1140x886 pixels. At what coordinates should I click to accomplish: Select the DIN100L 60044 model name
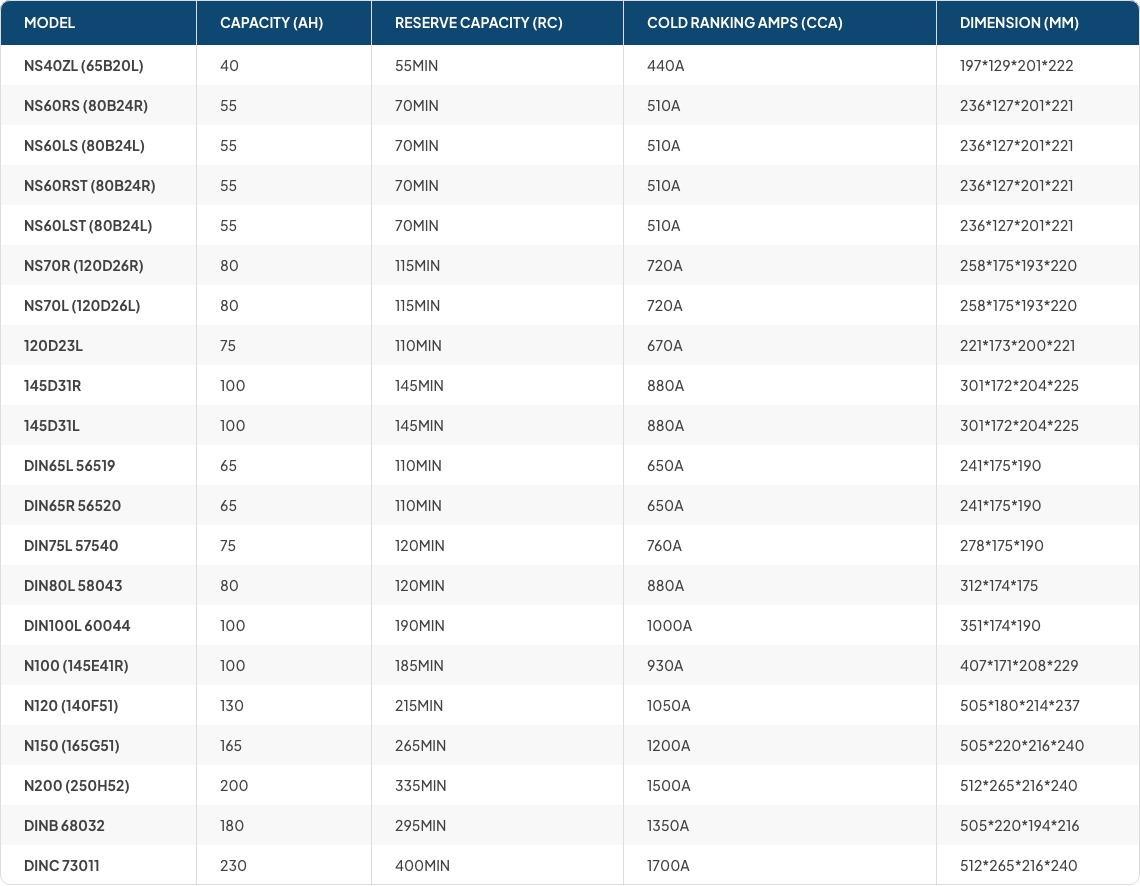(77, 626)
